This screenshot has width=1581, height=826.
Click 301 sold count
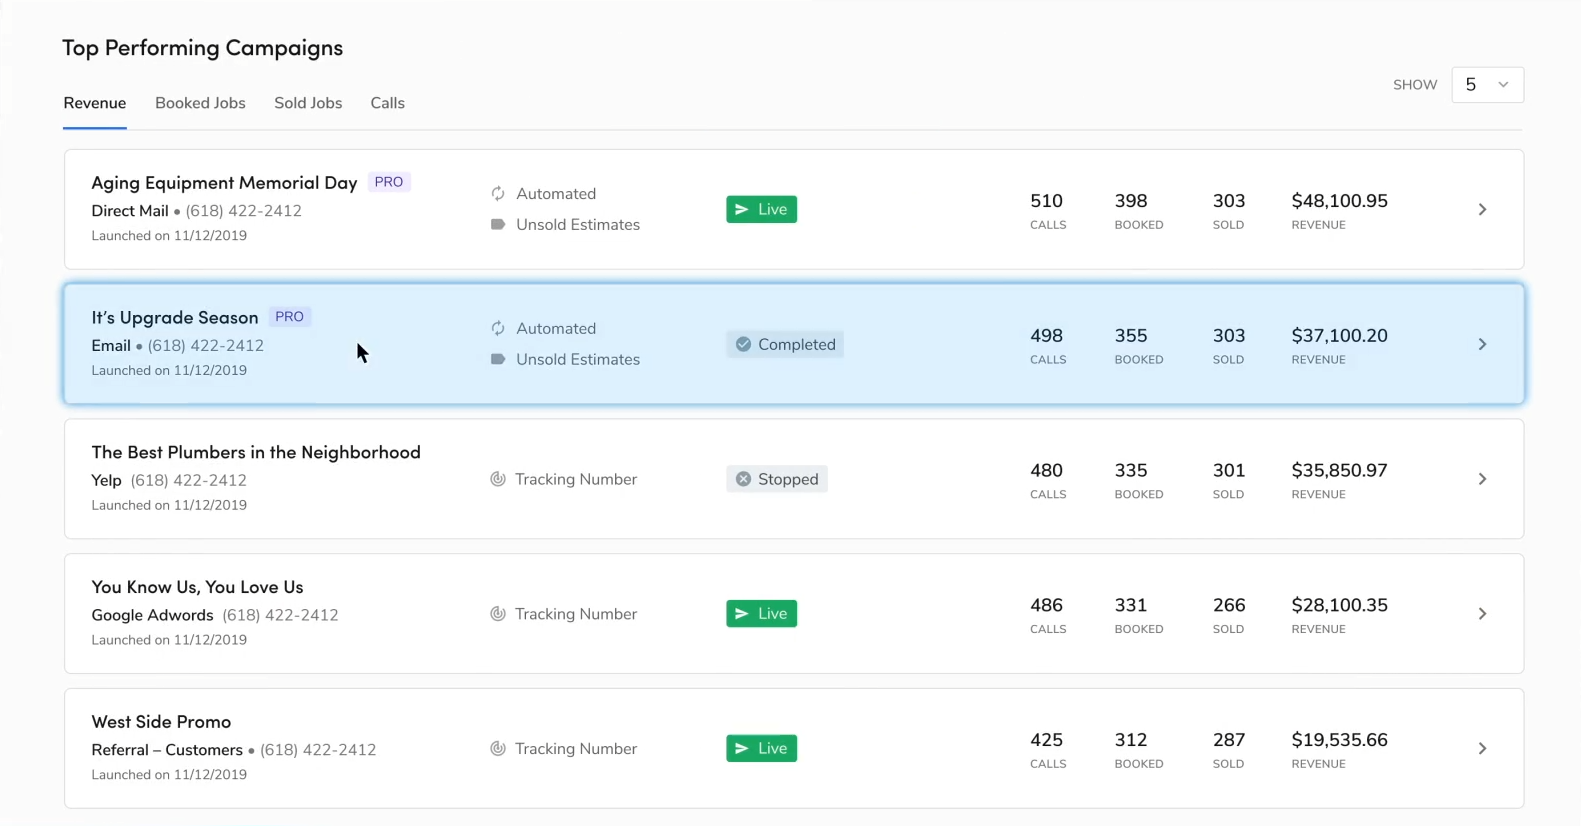(x=1229, y=471)
